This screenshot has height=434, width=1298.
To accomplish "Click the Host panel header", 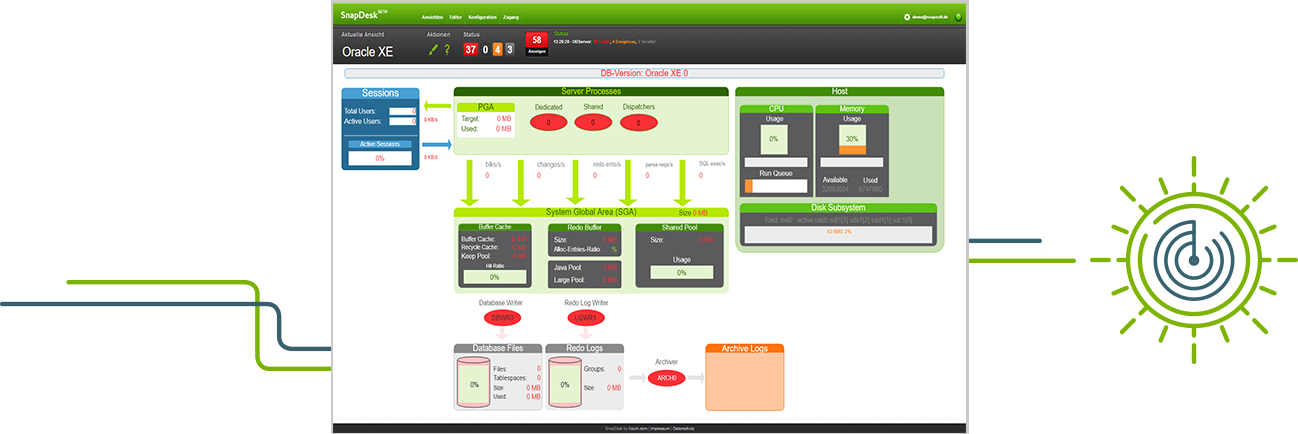I will [840, 91].
